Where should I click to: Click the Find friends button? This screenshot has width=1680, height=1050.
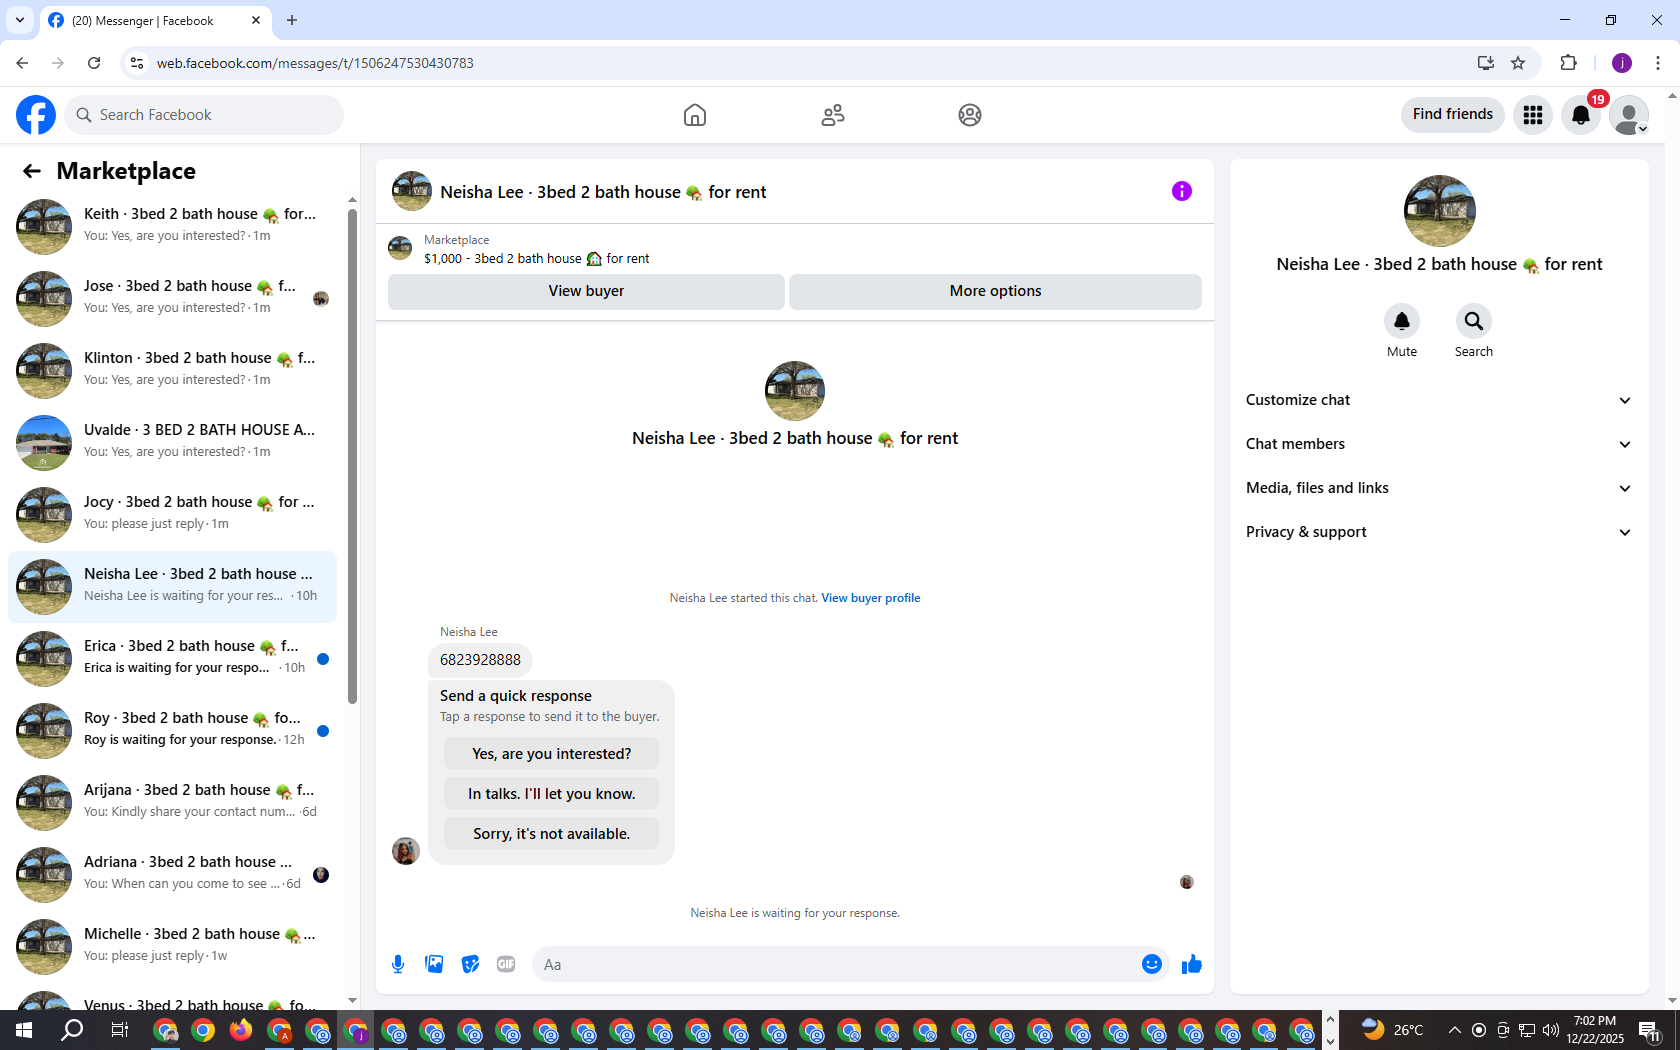(1453, 115)
